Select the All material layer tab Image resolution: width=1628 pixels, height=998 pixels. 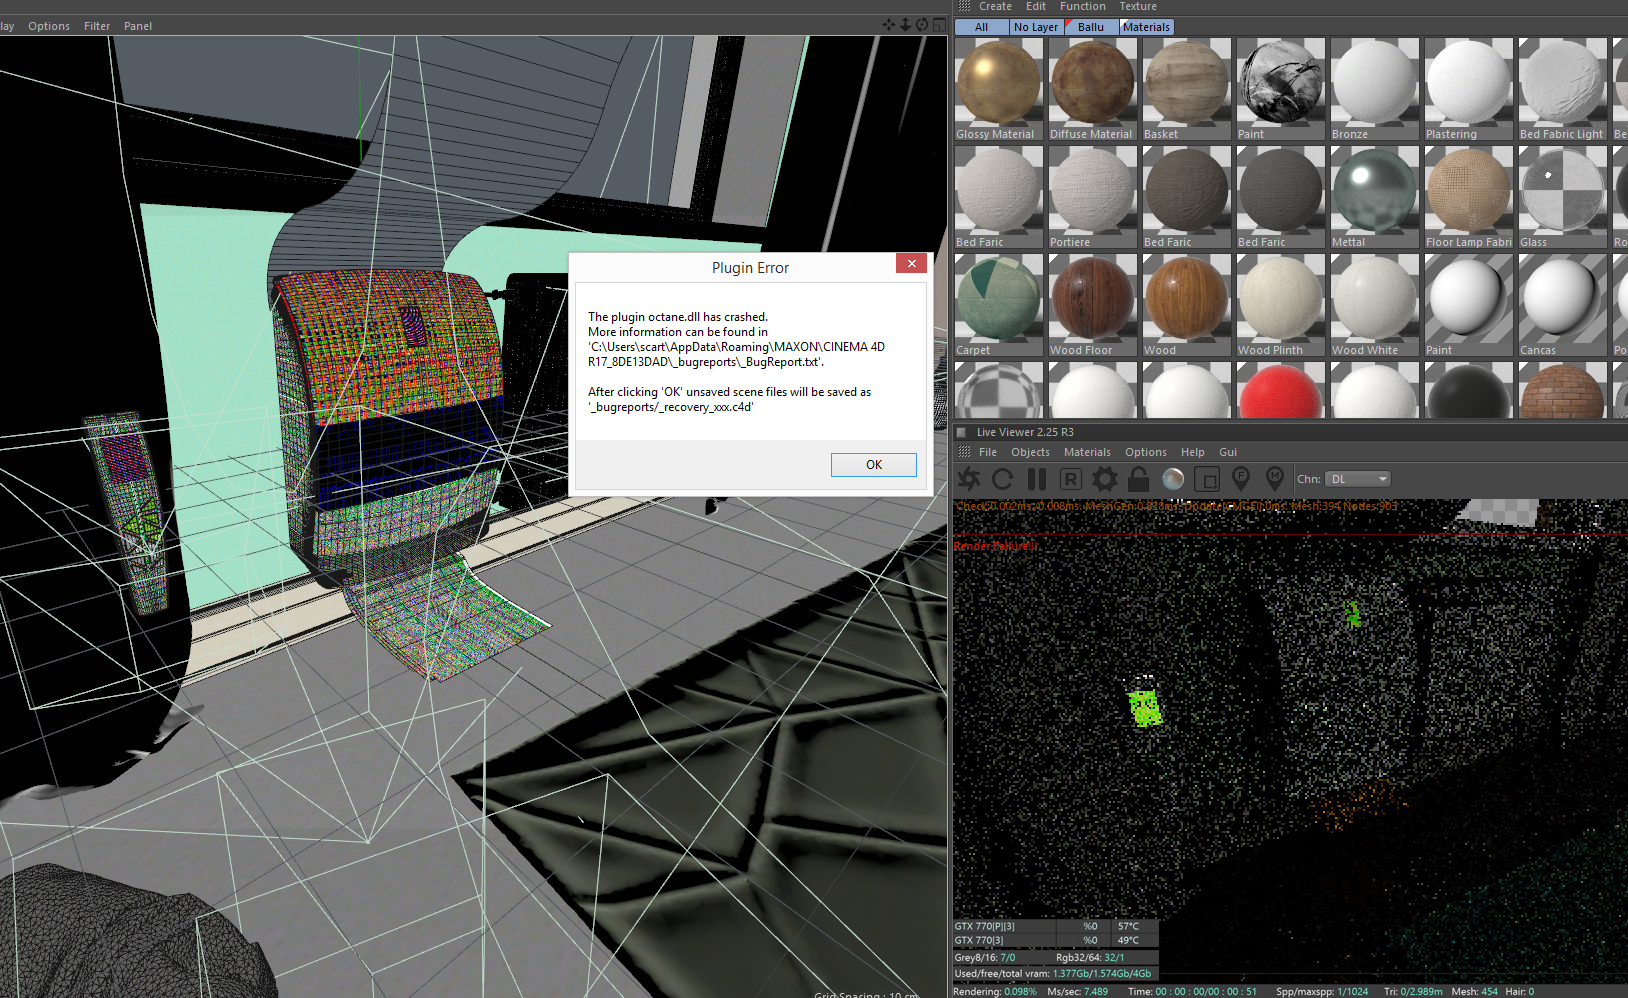pyautogui.click(x=982, y=27)
